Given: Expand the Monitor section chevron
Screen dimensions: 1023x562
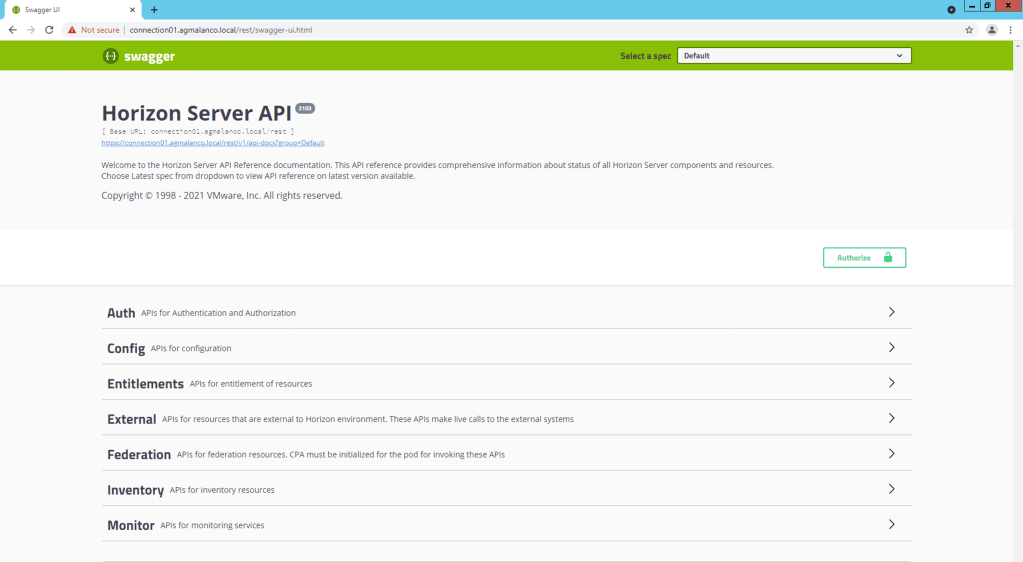Looking at the screenshot, I should 891,525.
